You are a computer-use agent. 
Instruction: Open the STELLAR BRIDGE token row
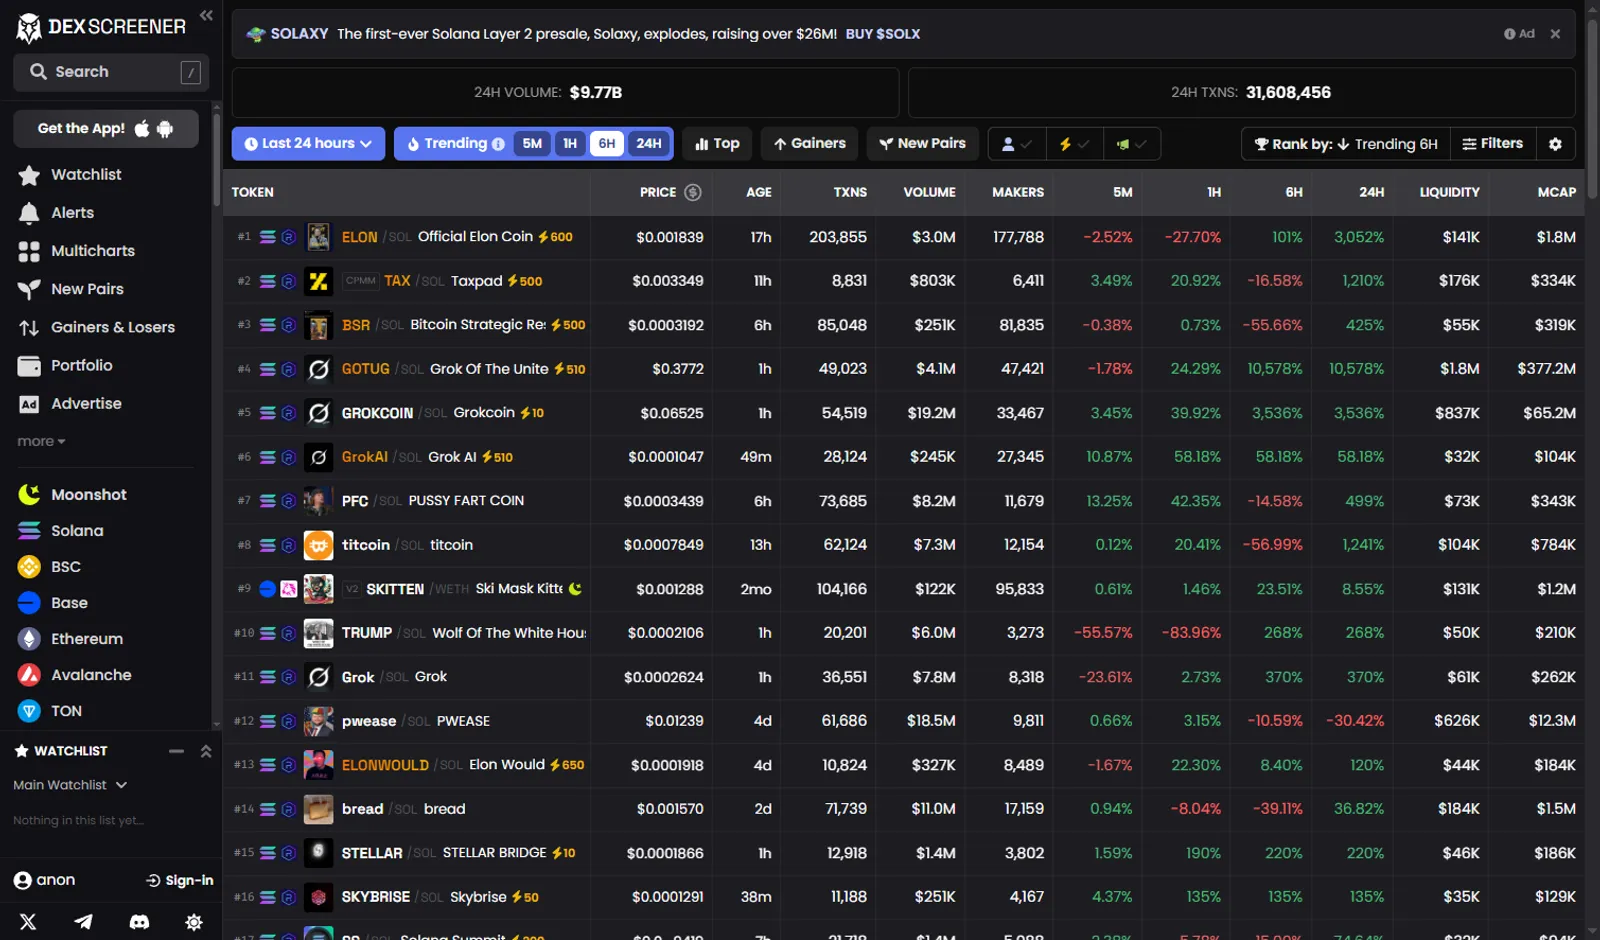[904, 853]
